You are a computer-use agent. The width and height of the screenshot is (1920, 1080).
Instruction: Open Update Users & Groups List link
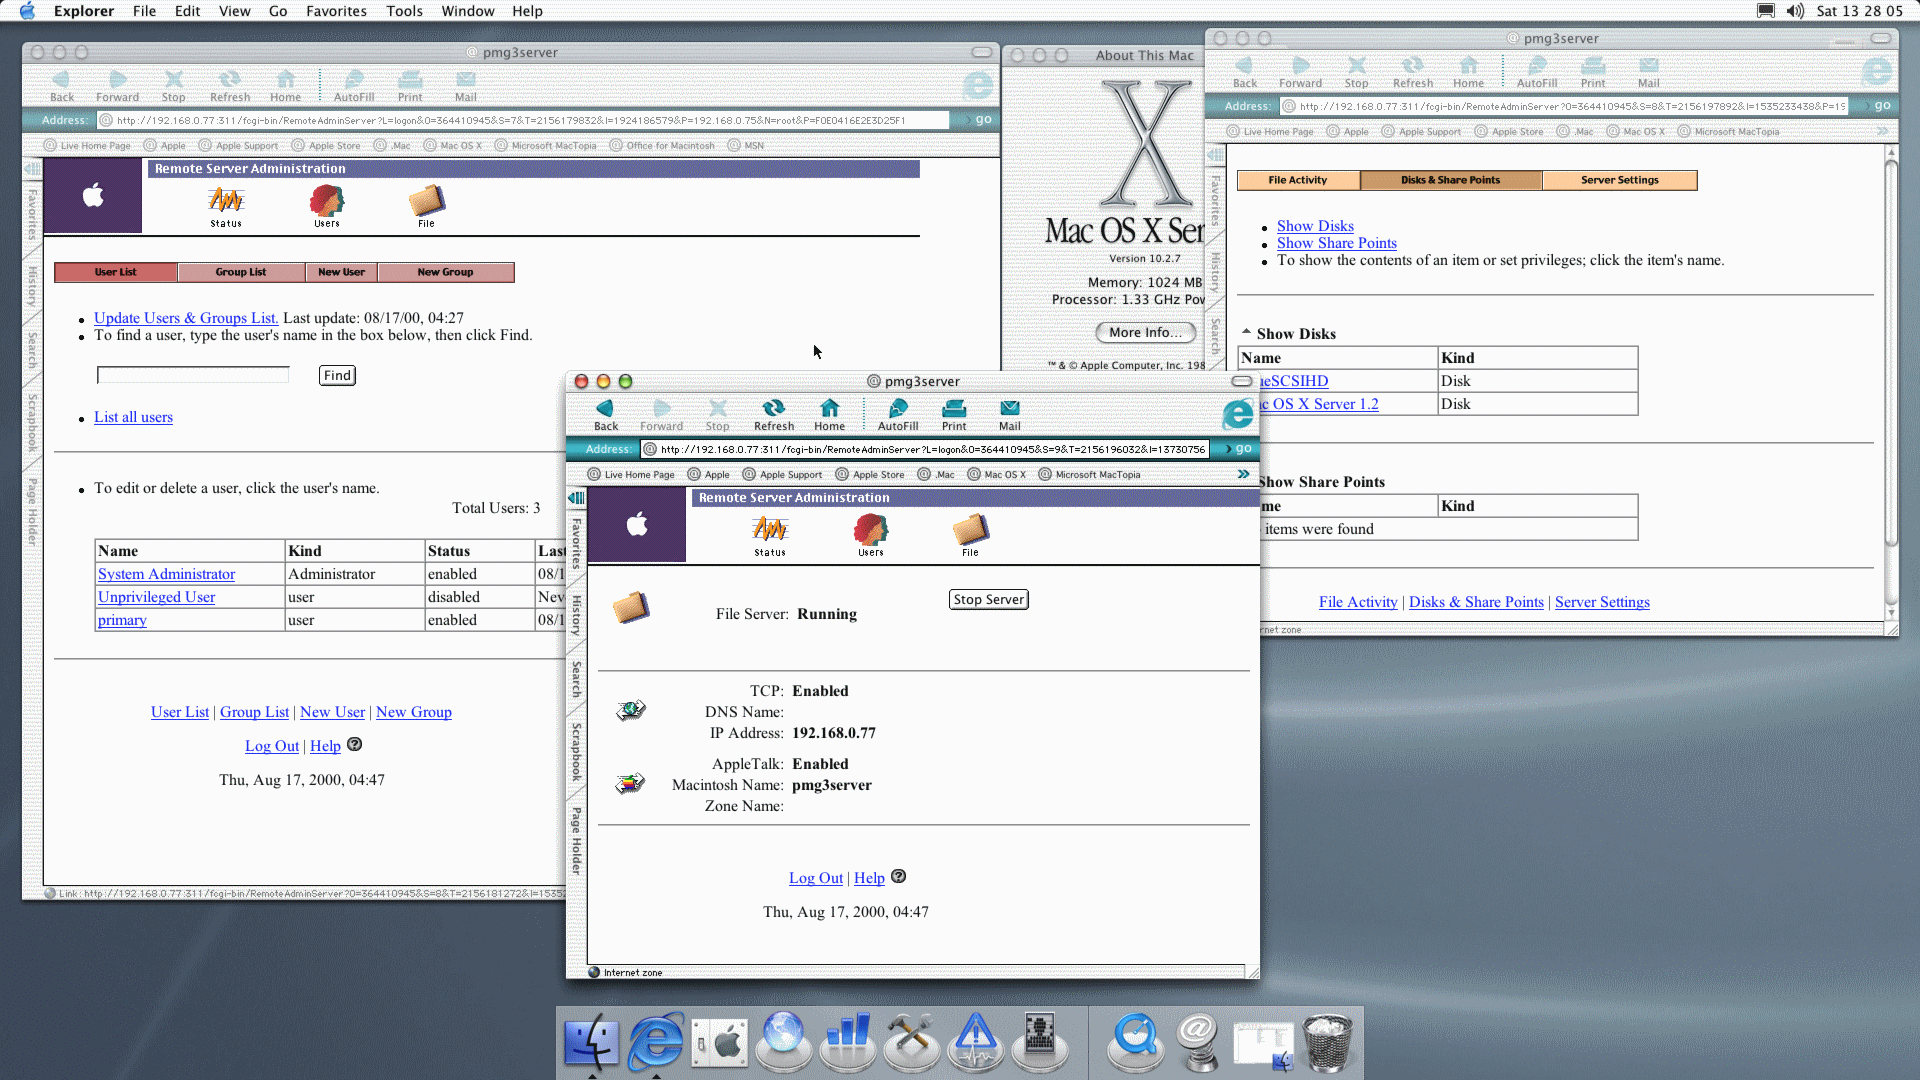[x=186, y=318]
